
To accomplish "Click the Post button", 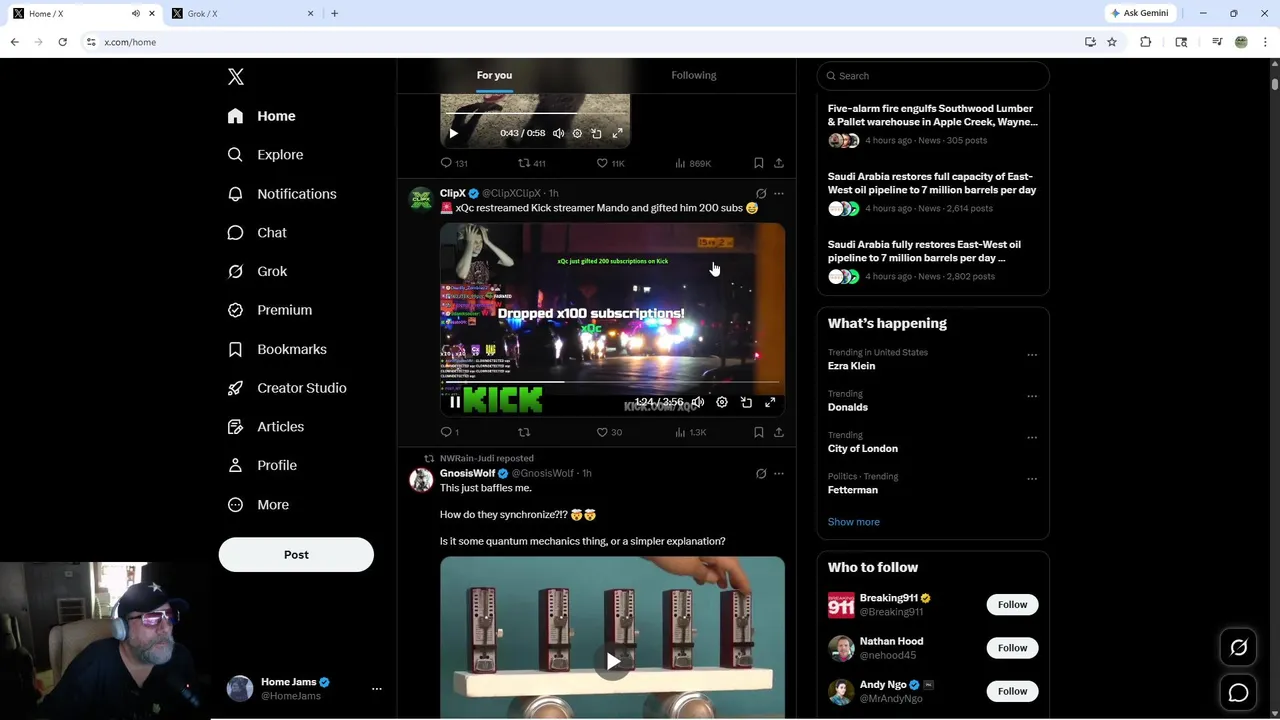I will pos(296,554).
